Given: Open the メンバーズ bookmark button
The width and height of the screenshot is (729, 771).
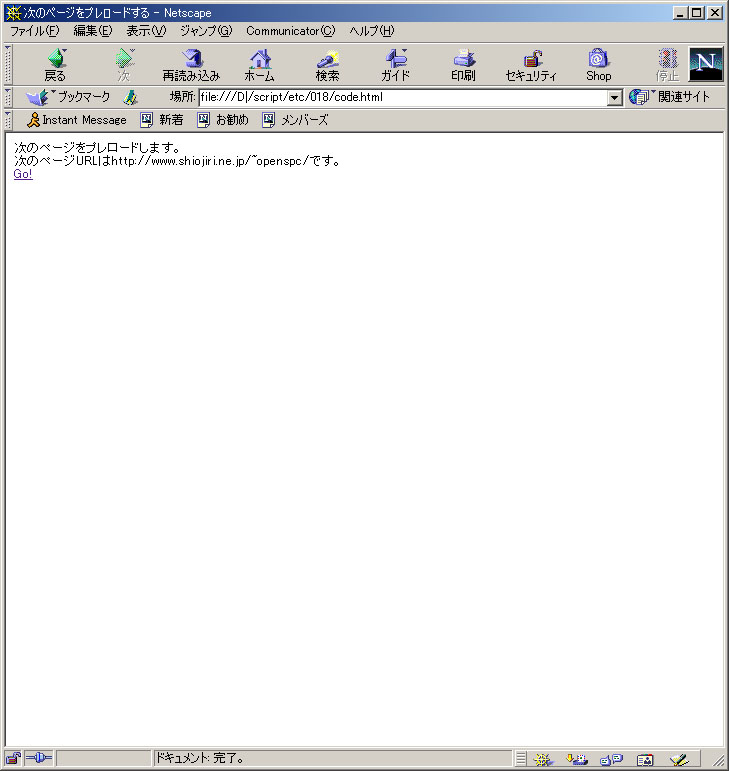Looking at the screenshot, I should pos(295,120).
